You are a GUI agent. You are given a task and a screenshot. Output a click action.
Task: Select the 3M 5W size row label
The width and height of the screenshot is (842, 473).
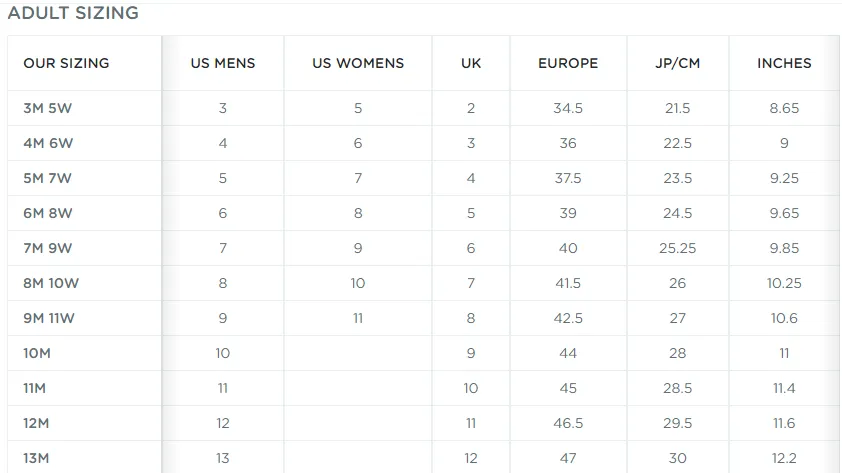click(47, 108)
